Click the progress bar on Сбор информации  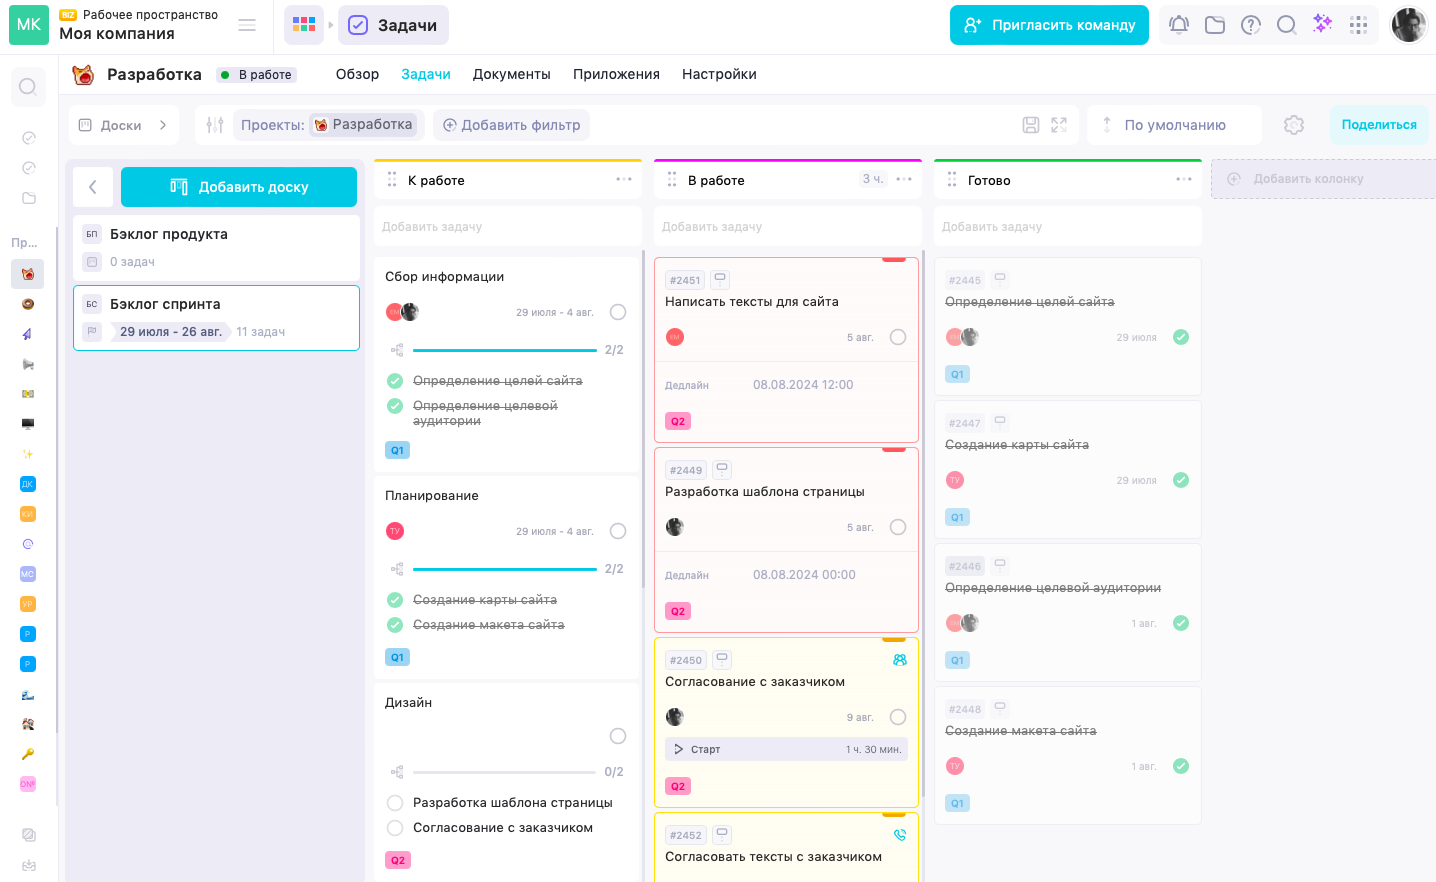(505, 350)
